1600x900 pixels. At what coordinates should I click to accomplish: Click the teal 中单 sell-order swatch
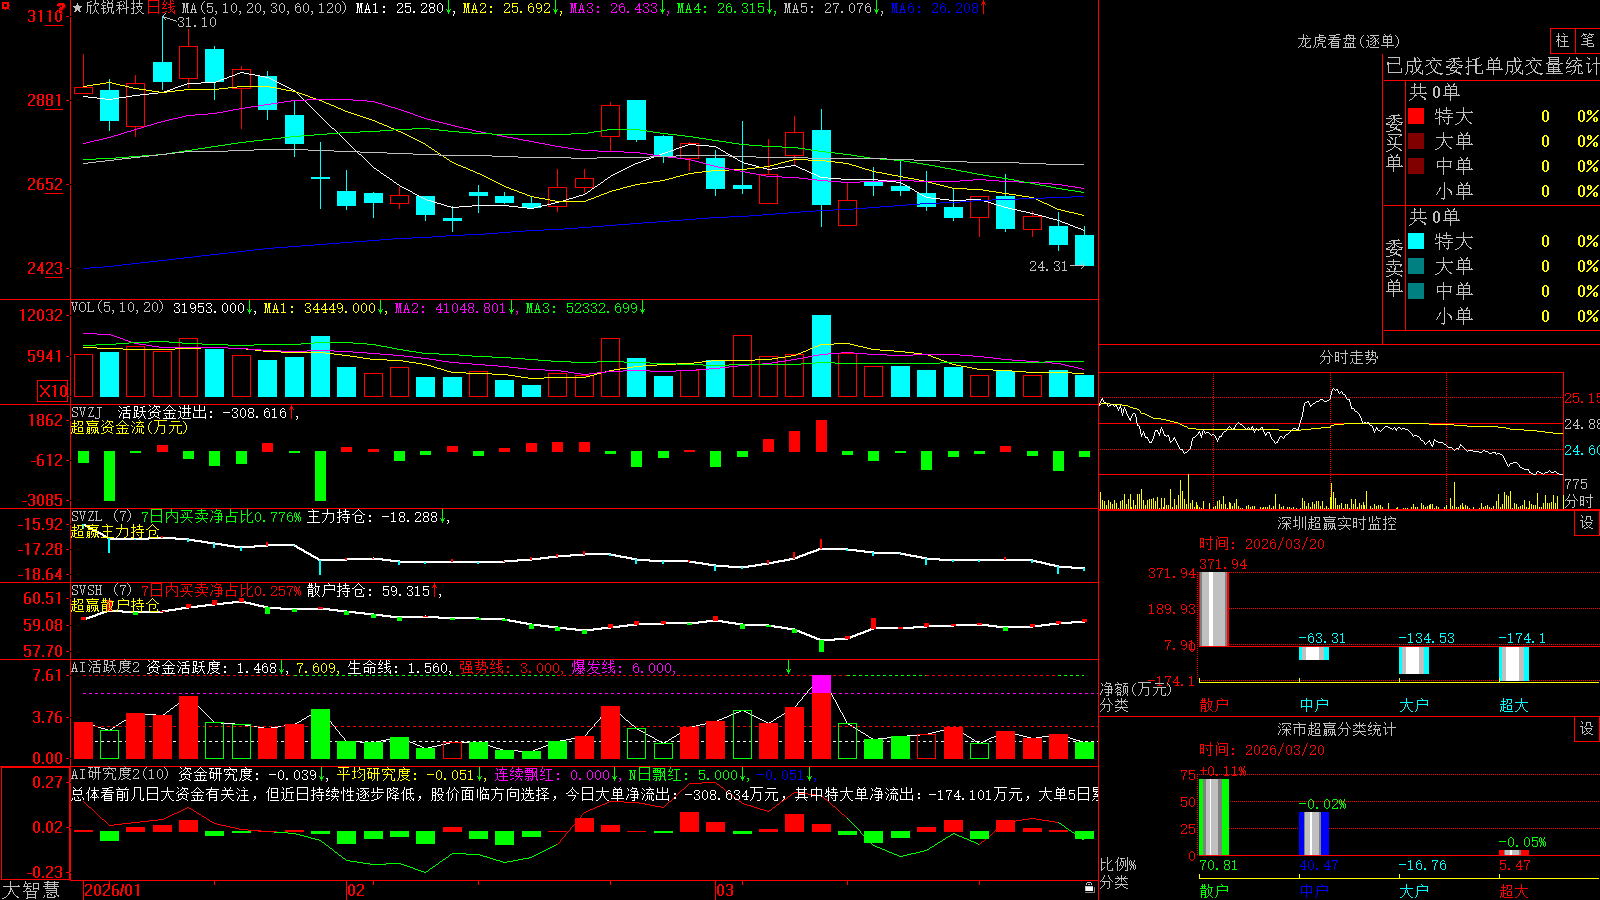click(x=1416, y=291)
